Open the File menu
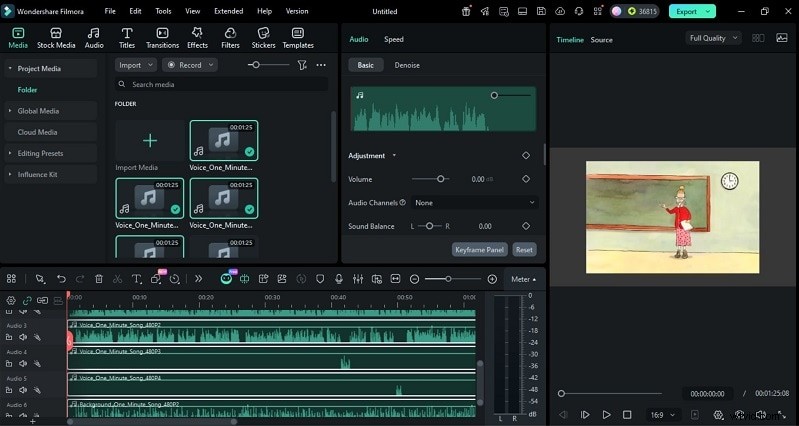The width and height of the screenshot is (799, 426). tap(110, 11)
